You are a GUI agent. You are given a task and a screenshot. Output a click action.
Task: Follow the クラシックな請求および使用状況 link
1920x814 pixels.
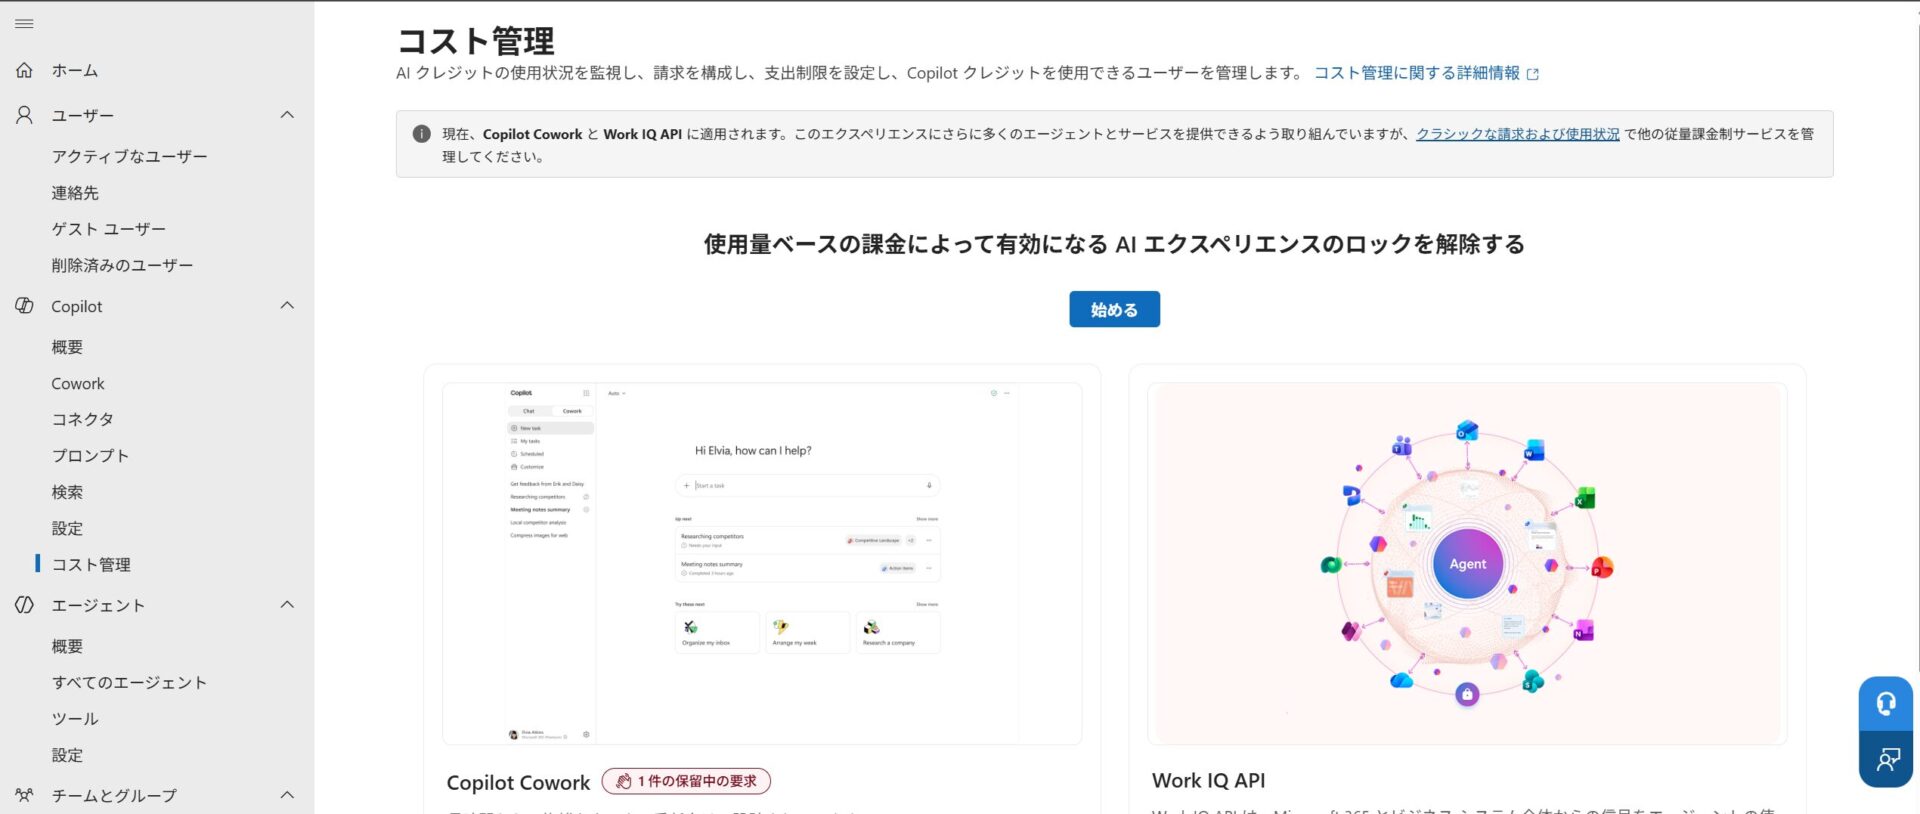pos(1517,134)
